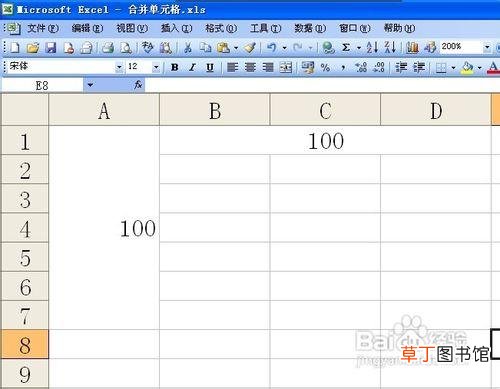500x389 pixels.
Task: Click the Permission icon in the toolbar
Action: pyautogui.click(x=69, y=48)
